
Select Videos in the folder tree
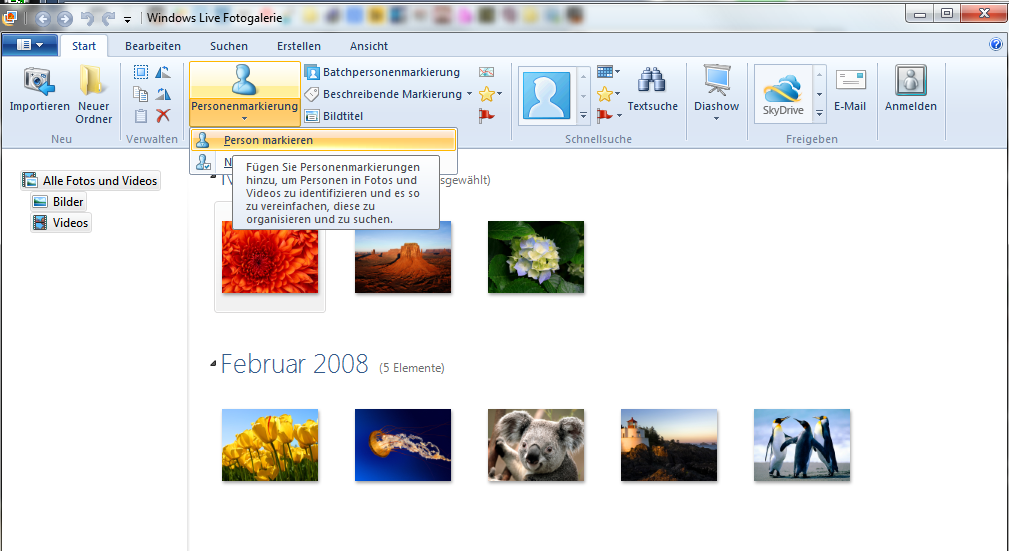pyautogui.click(x=70, y=223)
